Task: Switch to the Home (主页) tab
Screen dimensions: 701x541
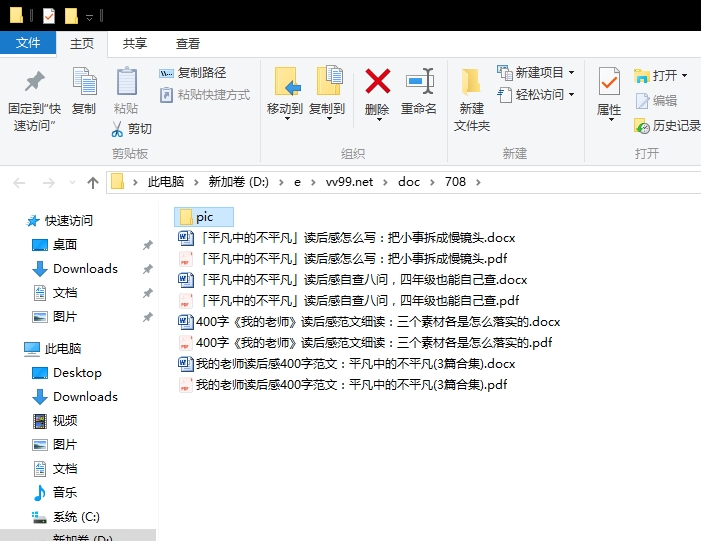Action: [x=82, y=43]
